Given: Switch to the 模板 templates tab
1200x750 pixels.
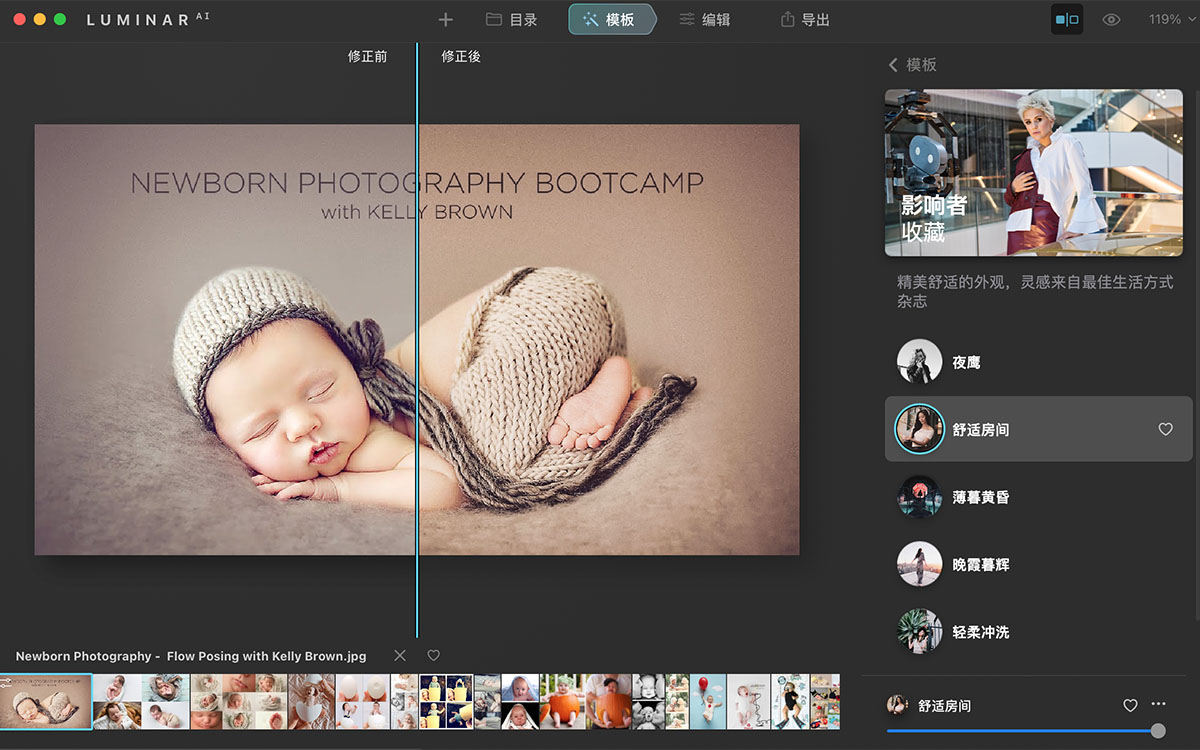Looking at the screenshot, I should [x=612, y=20].
